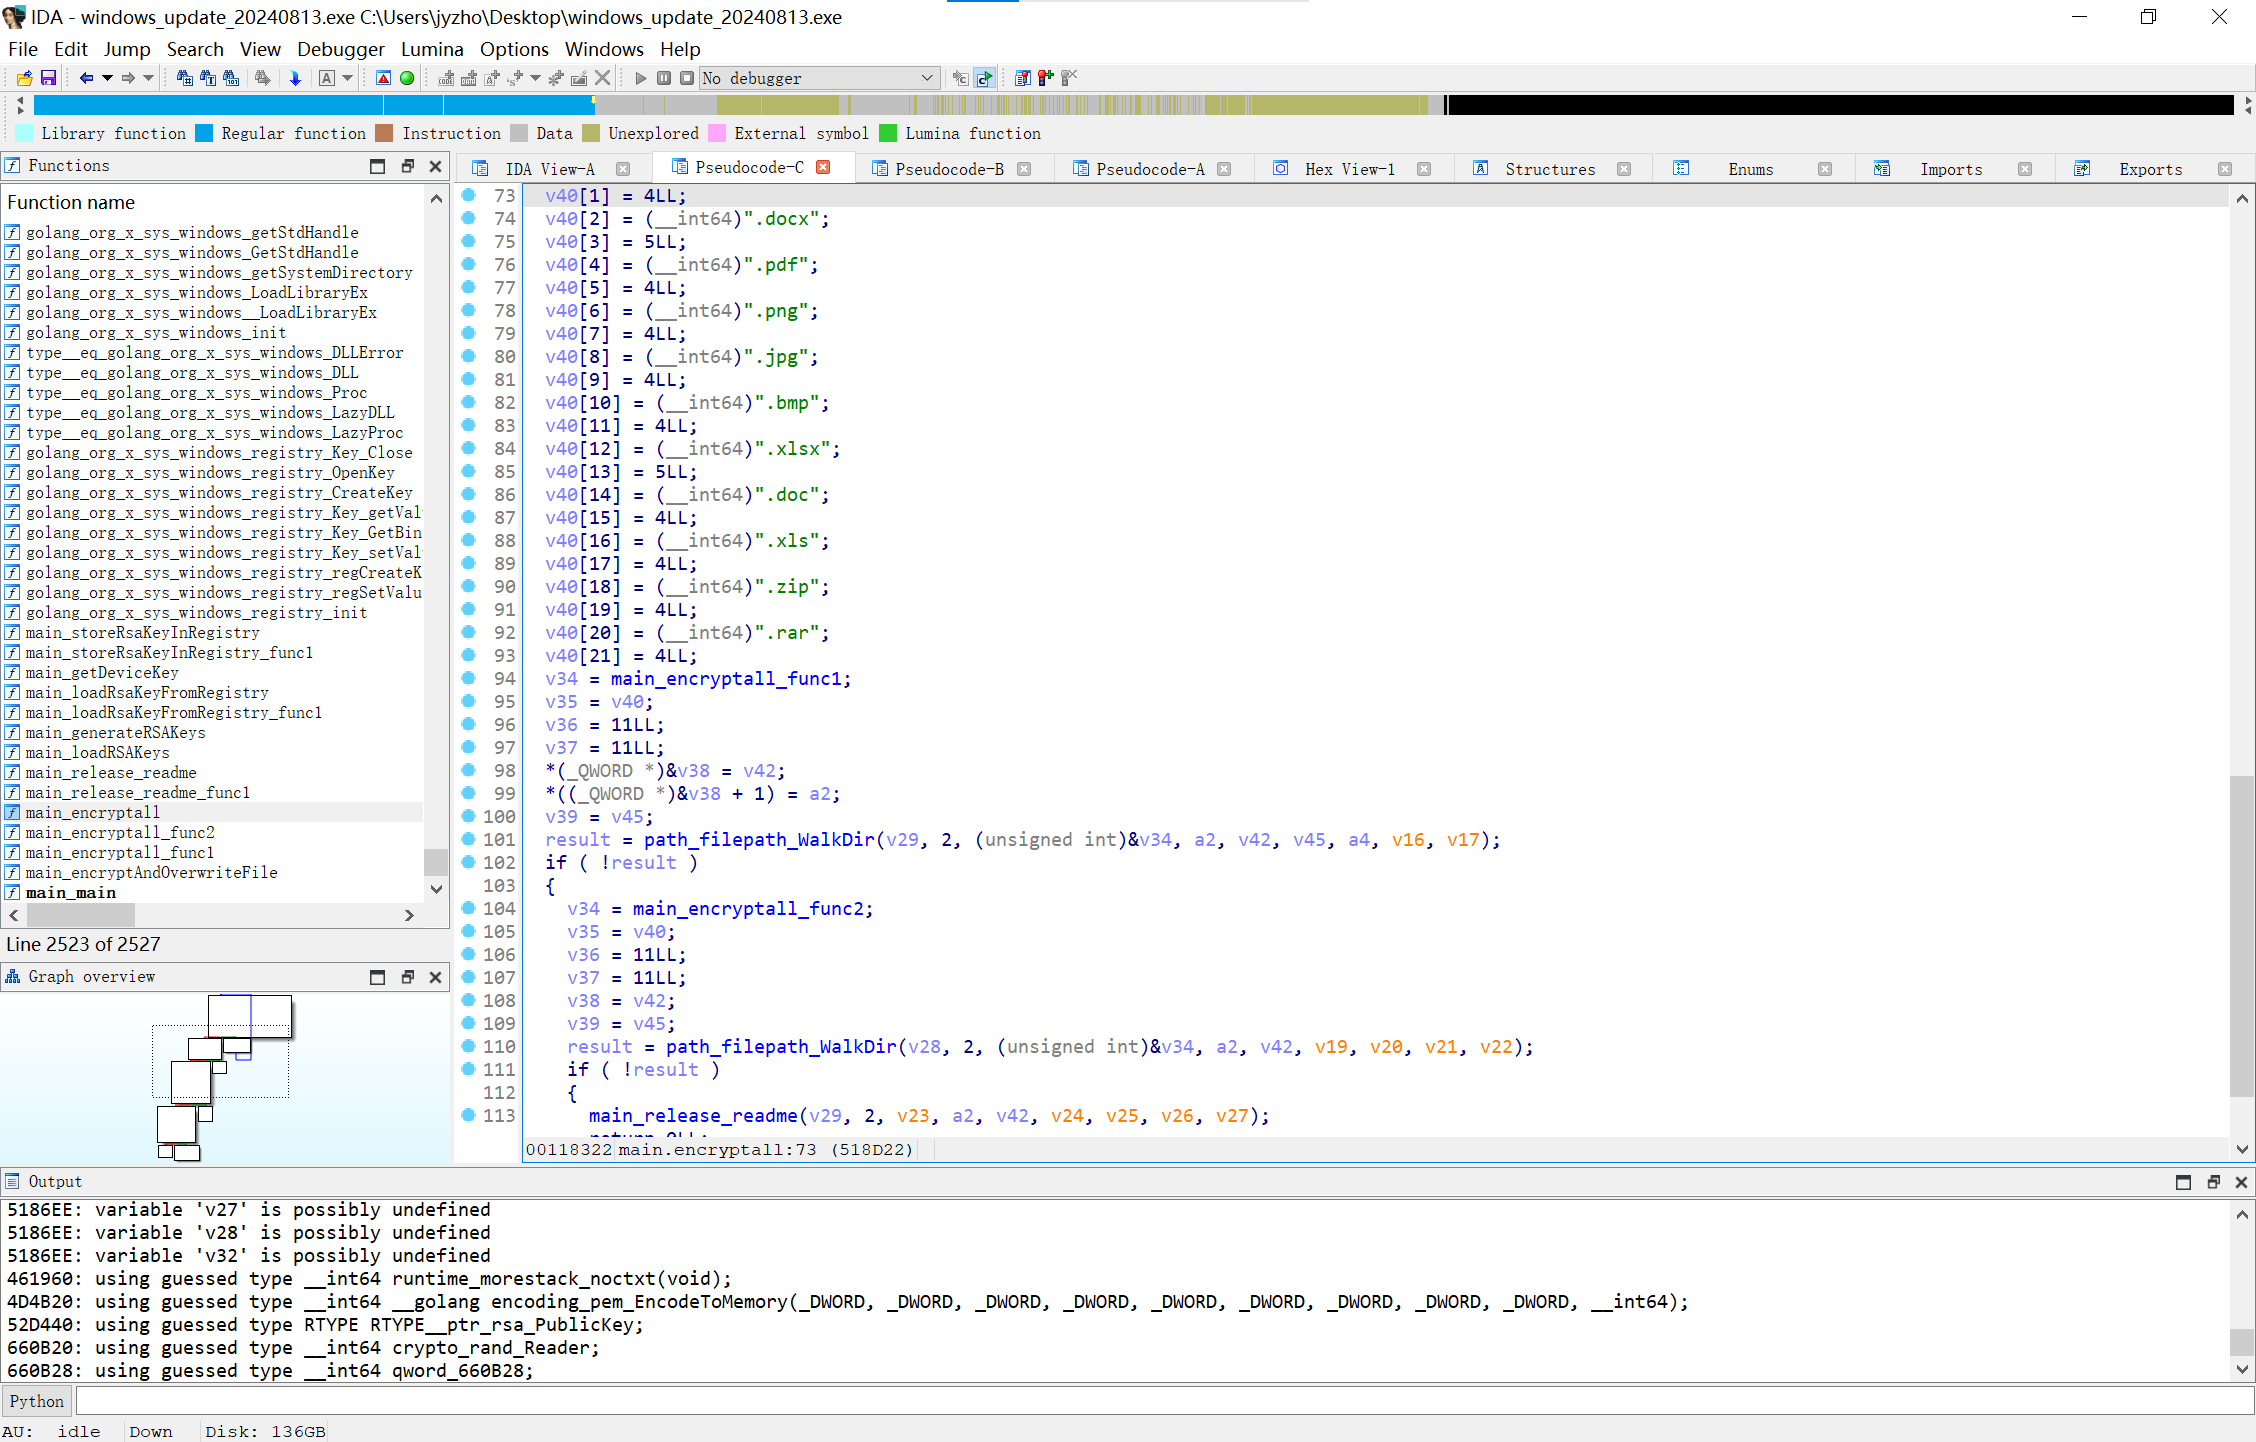Image resolution: width=2256 pixels, height=1442 pixels.
Task: Open the forward navigation history dropdown arrow
Action: pyautogui.click(x=149, y=78)
